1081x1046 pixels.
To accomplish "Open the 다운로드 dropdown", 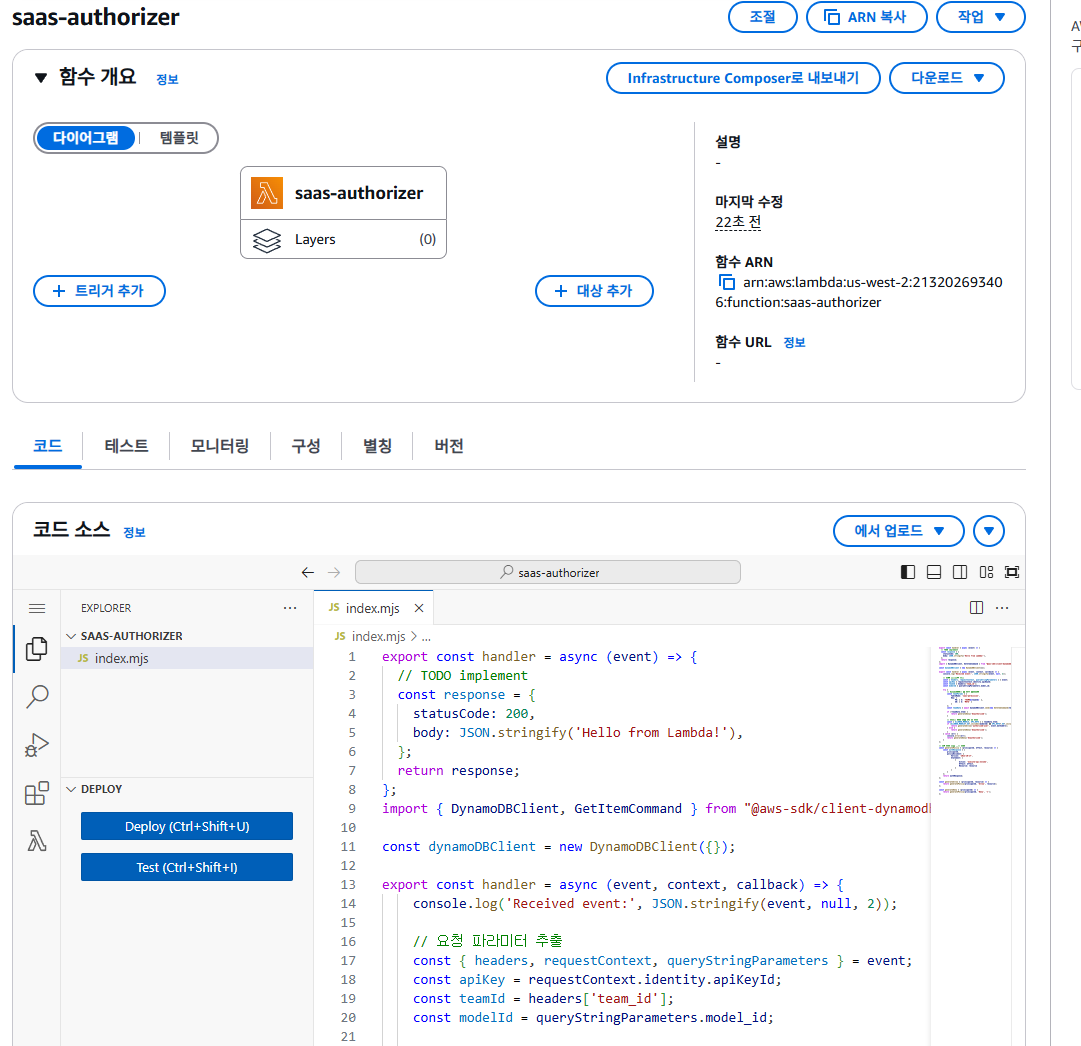I will (x=947, y=78).
